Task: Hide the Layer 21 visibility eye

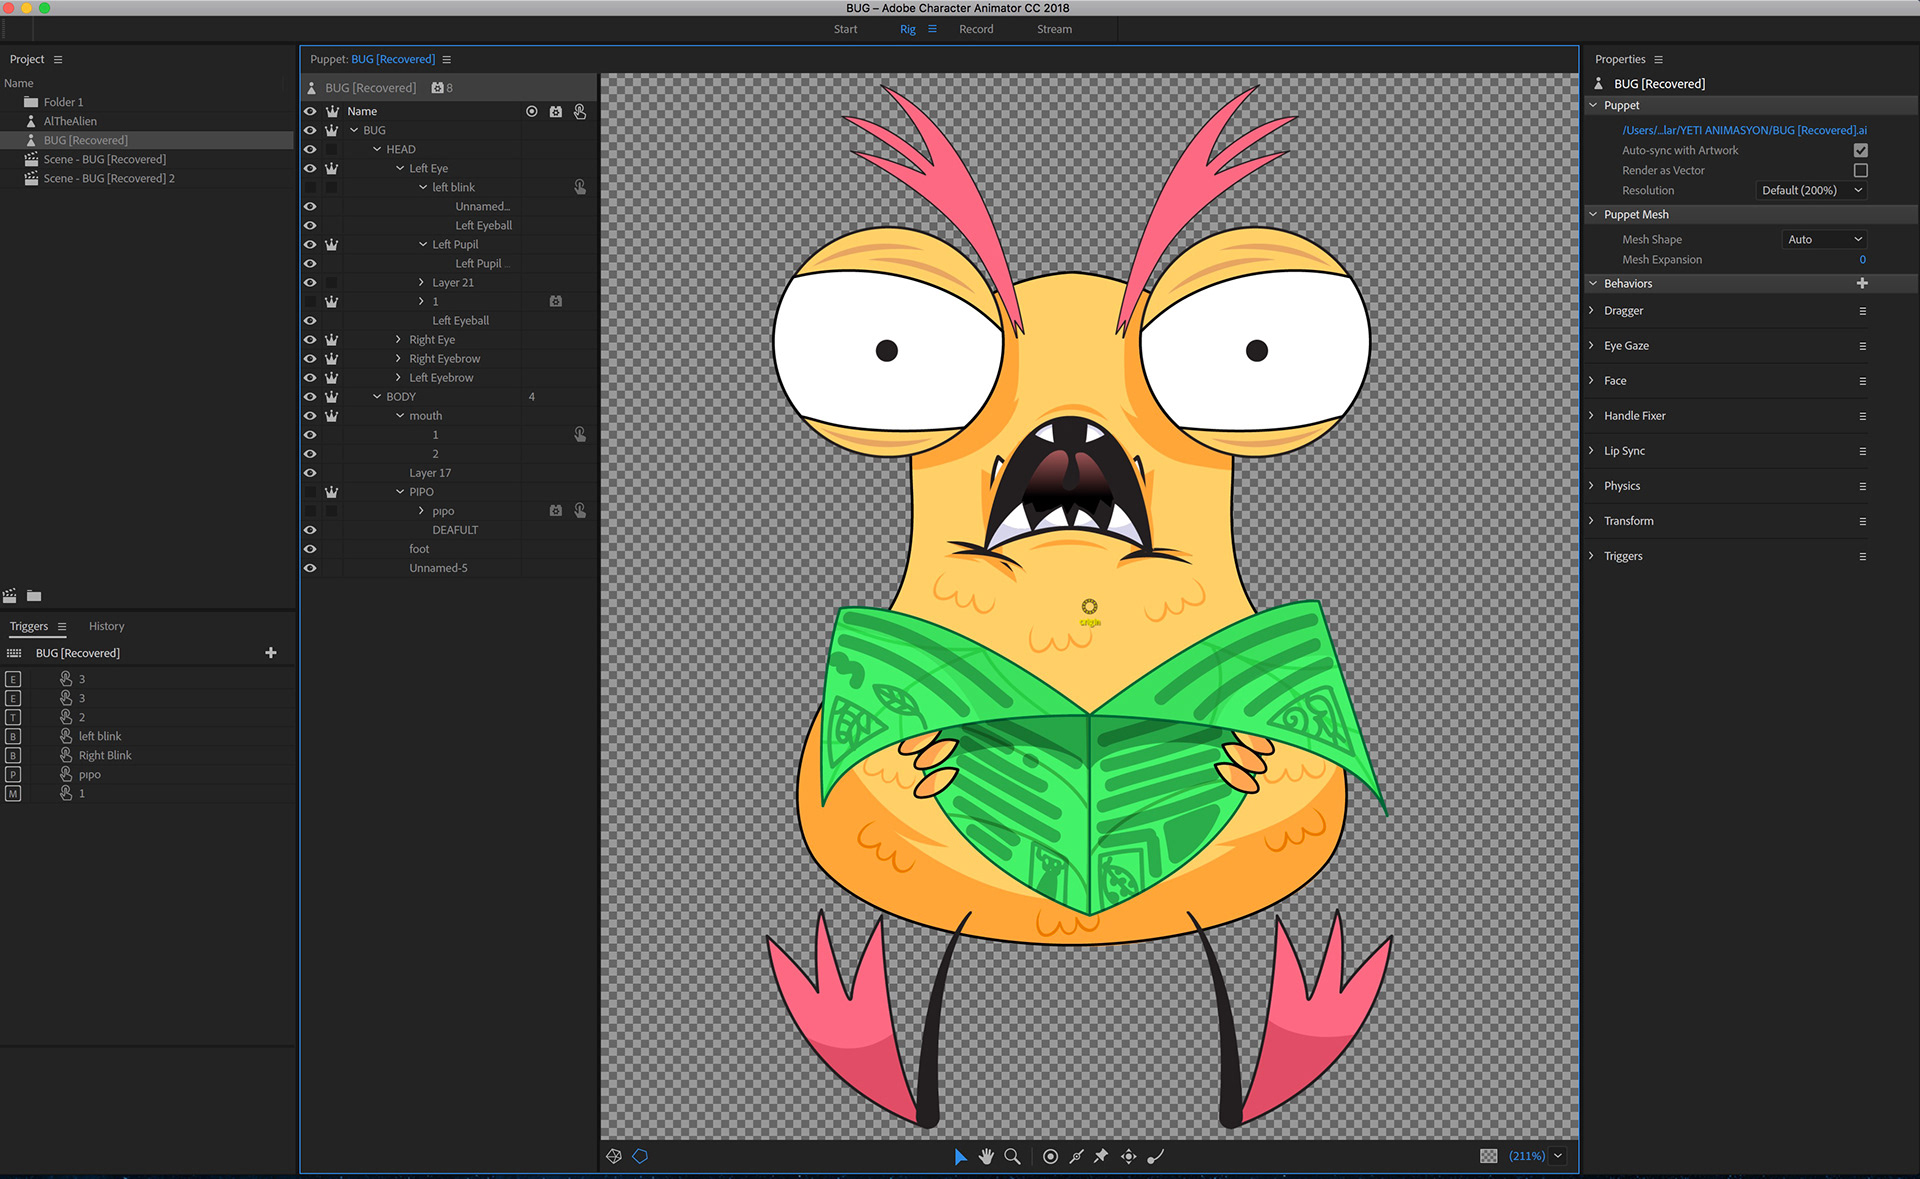Action: tap(310, 282)
